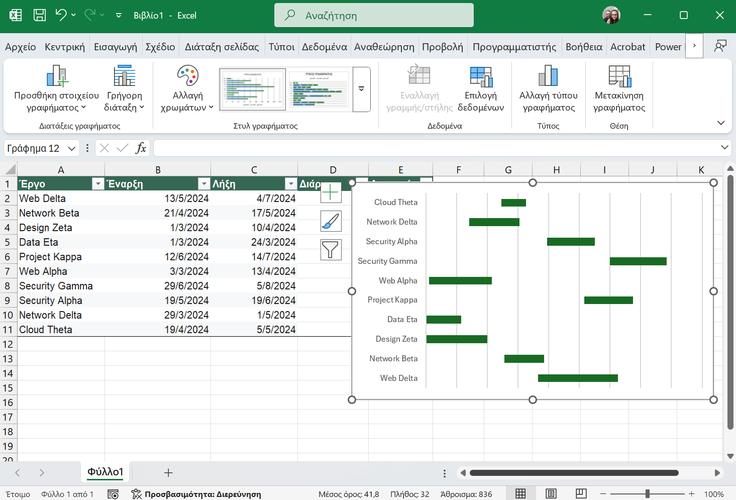Click the Move Chart icon
The width and height of the screenshot is (736, 500).
pyautogui.click(x=619, y=76)
